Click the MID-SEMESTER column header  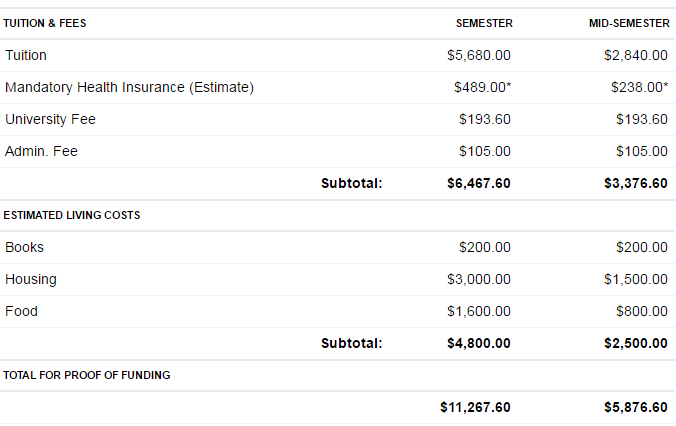(x=629, y=23)
